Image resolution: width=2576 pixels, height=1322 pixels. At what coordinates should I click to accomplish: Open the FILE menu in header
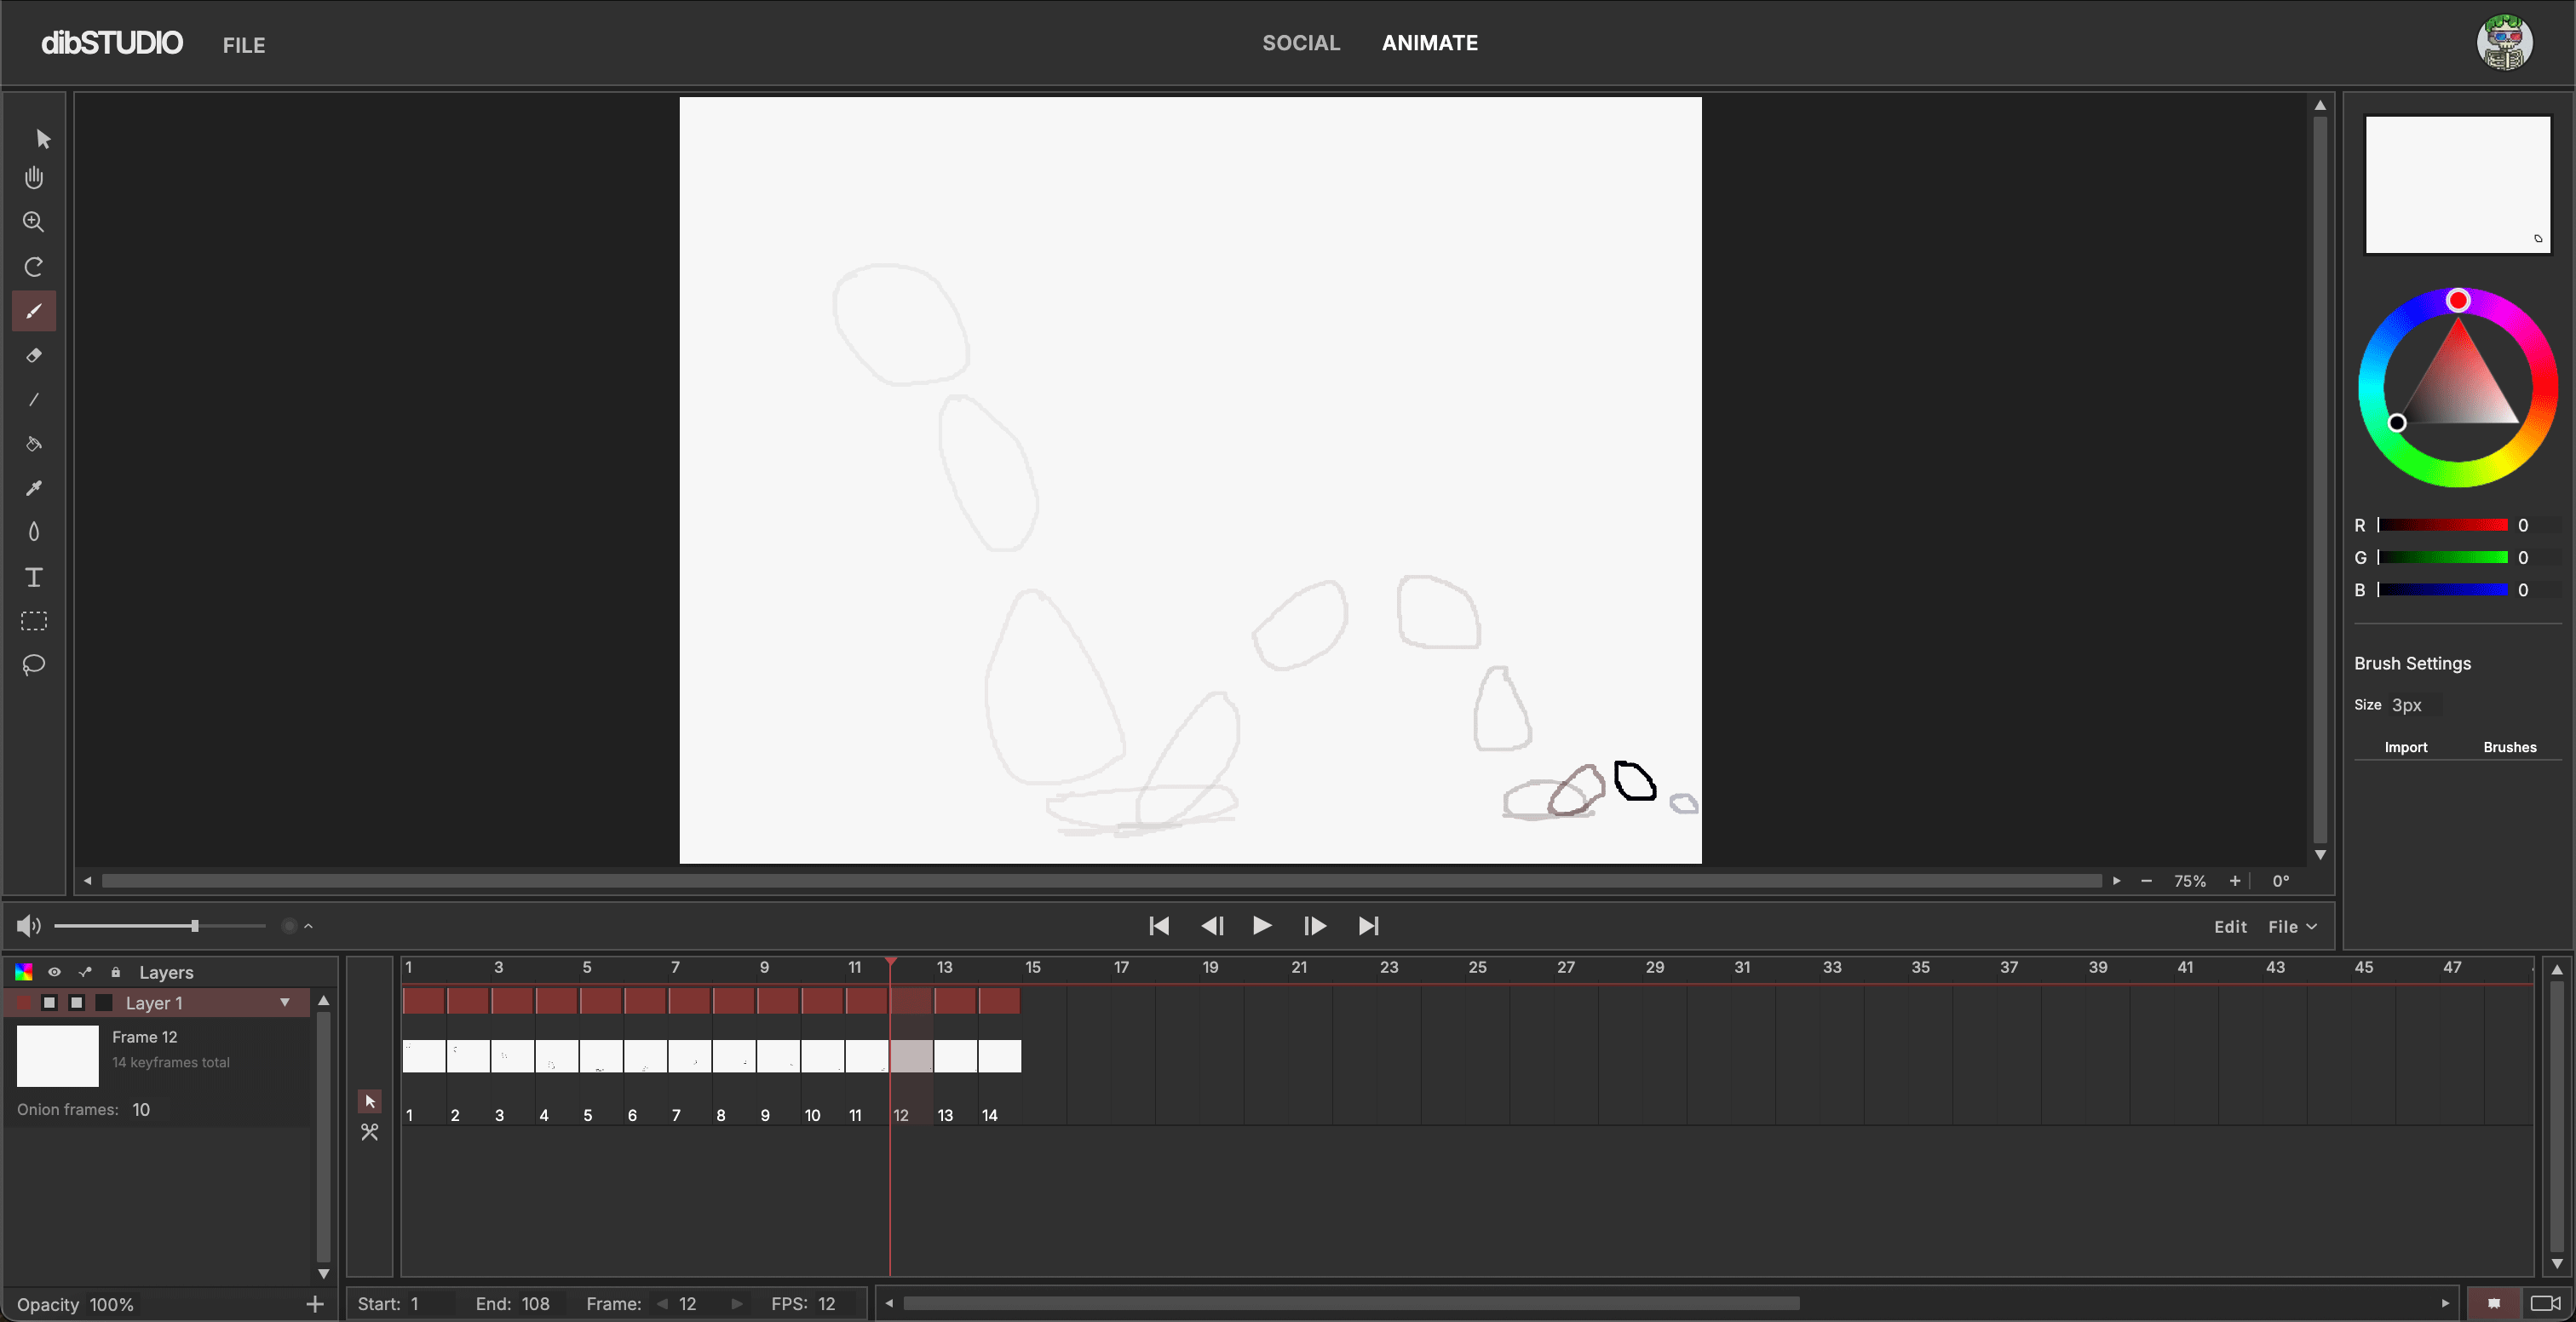click(243, 45)
